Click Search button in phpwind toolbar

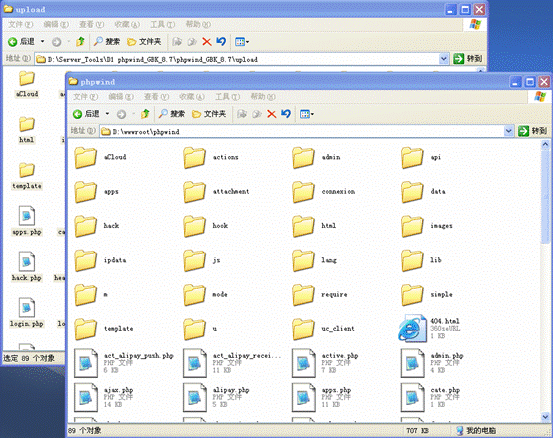[x=172, y=114]
